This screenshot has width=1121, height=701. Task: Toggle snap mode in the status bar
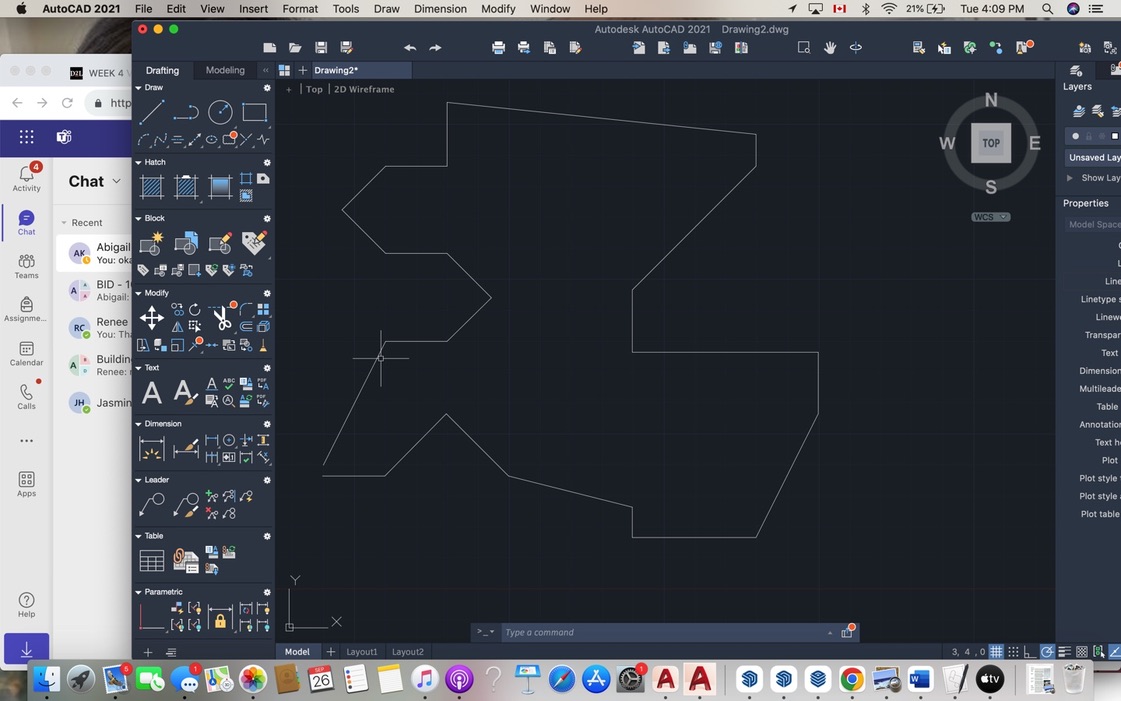1013,651
